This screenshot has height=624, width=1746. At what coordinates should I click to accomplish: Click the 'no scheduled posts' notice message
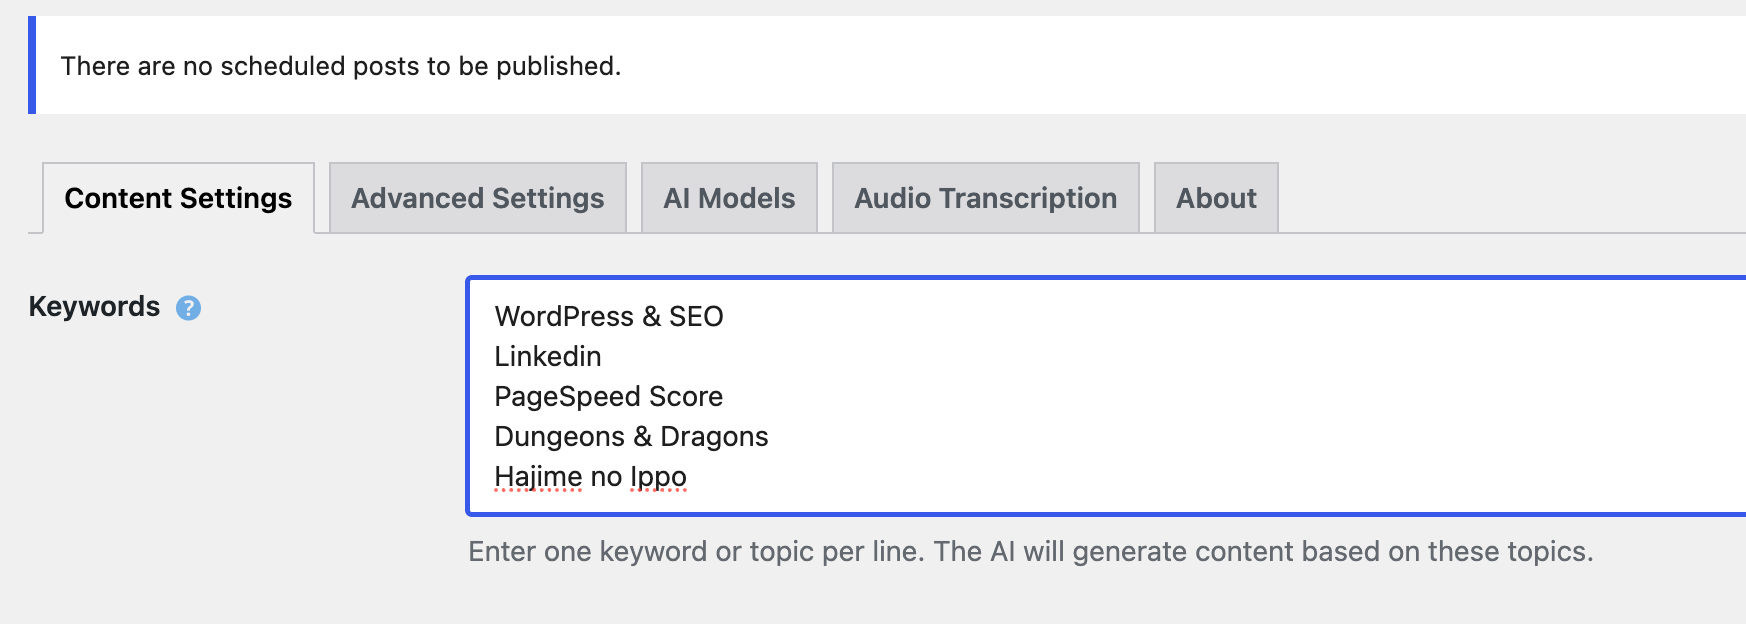click(x=340, y=66)
